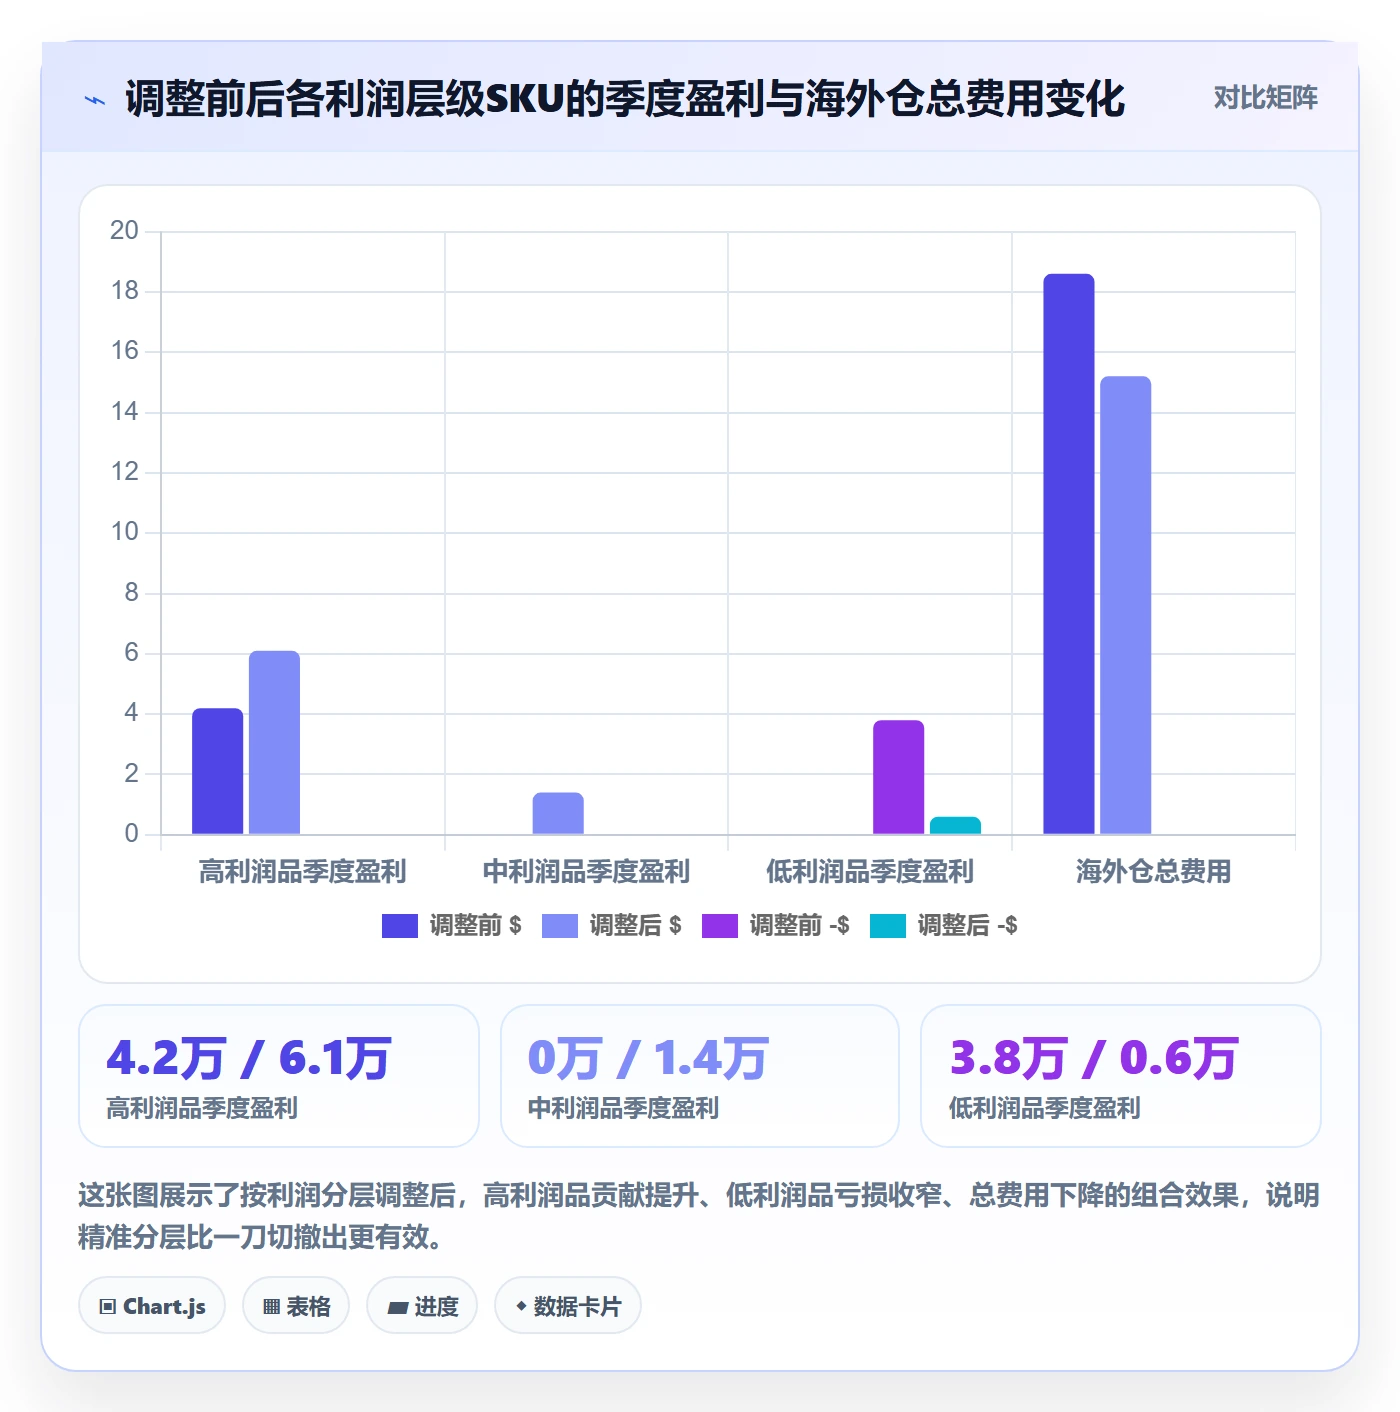This screenshot has width=1400, height=1412.
Task: Select the 3.8万 / 0.6万 value in the 低利润品 card
Action: click(1094, 1058)
